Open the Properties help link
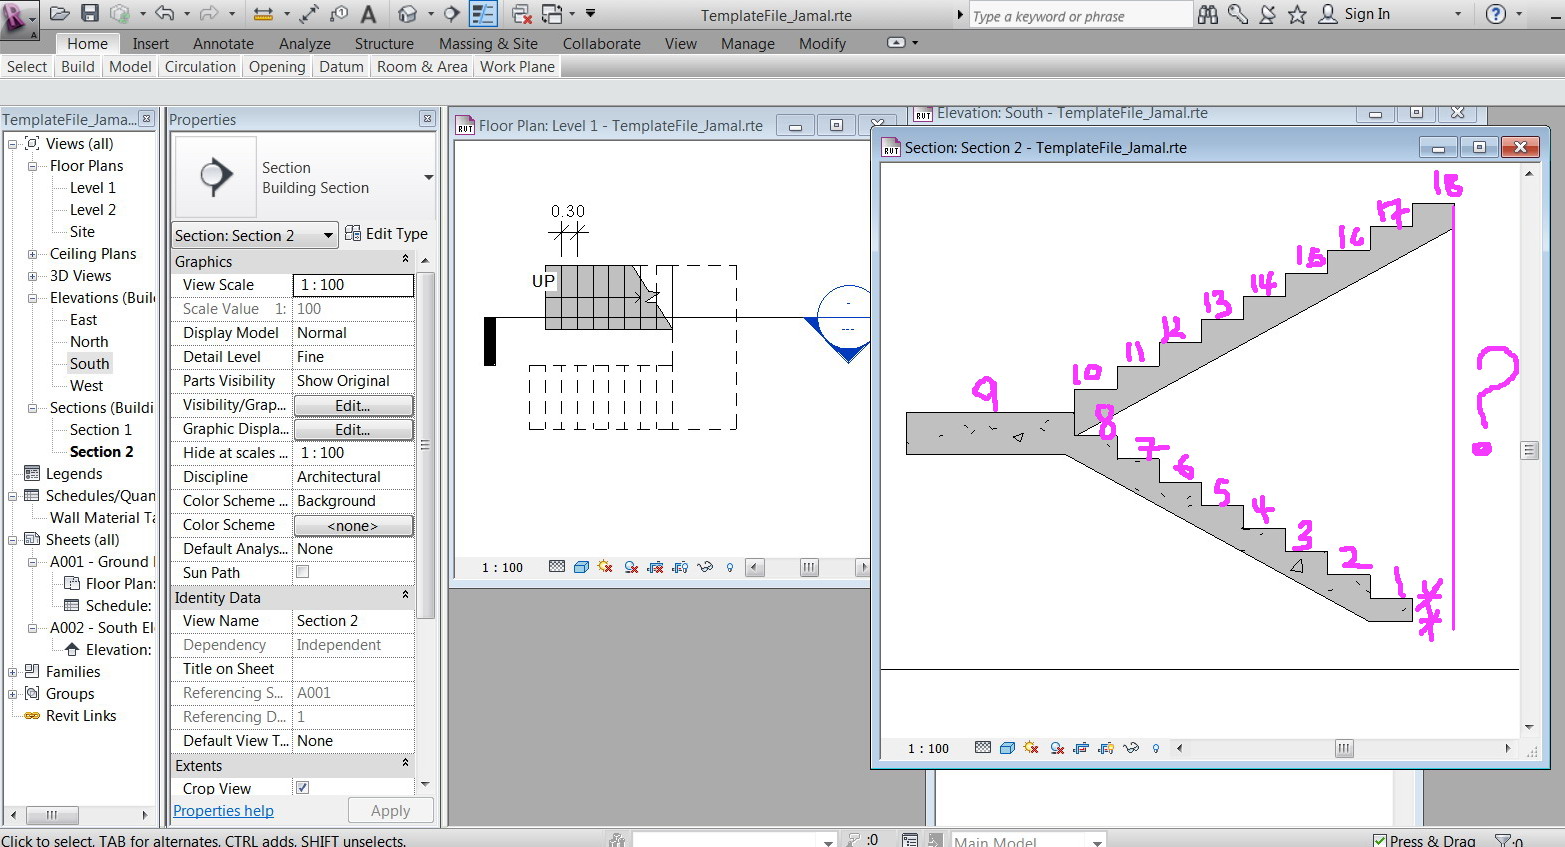Screen dimensions: 1565x847 click(x=223, y=811)
